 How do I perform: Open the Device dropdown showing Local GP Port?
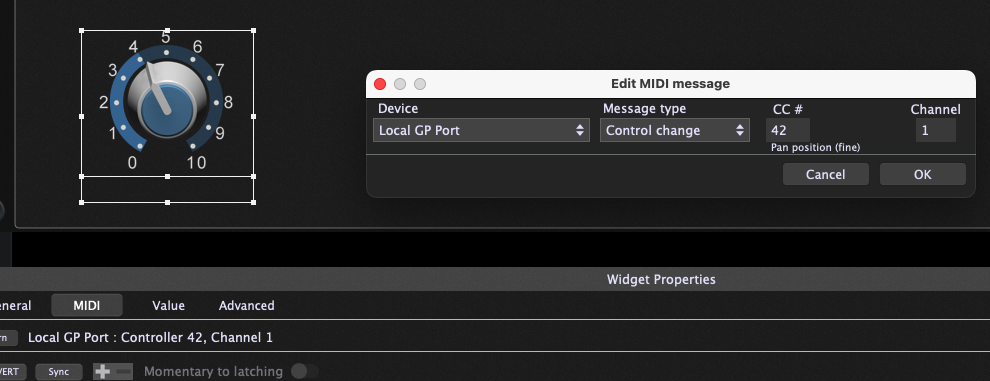click(481, 131)
